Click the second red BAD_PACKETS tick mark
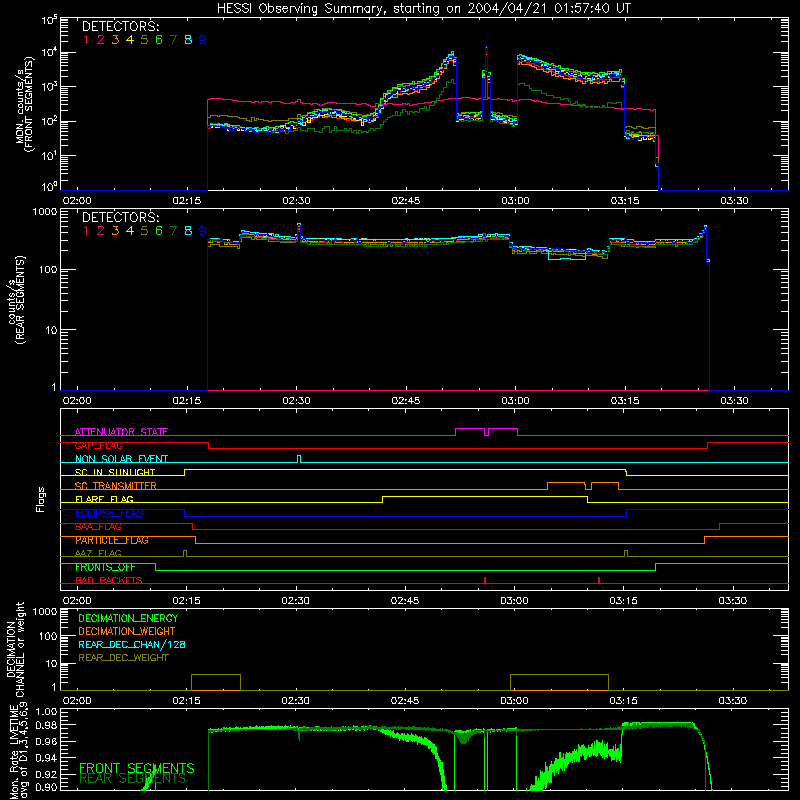 click(598, 580)
